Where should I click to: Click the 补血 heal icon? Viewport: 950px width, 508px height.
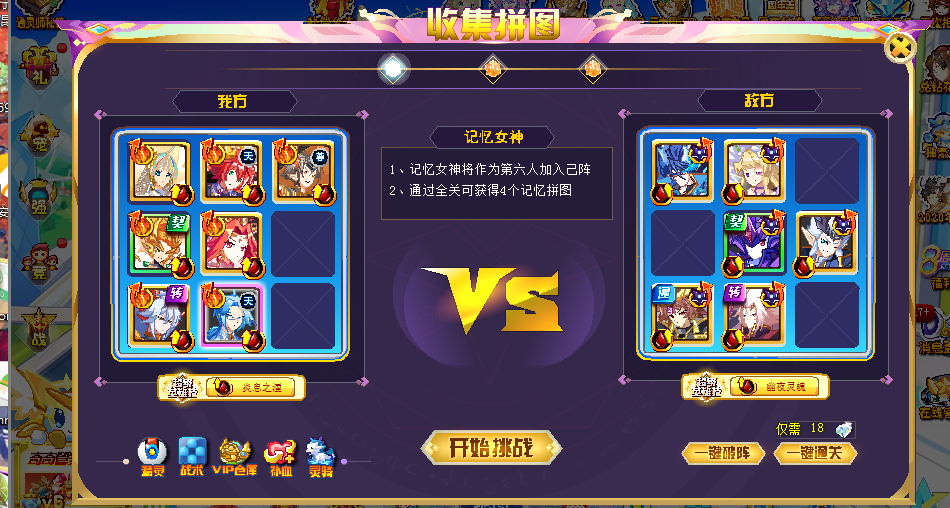(280, 458)
